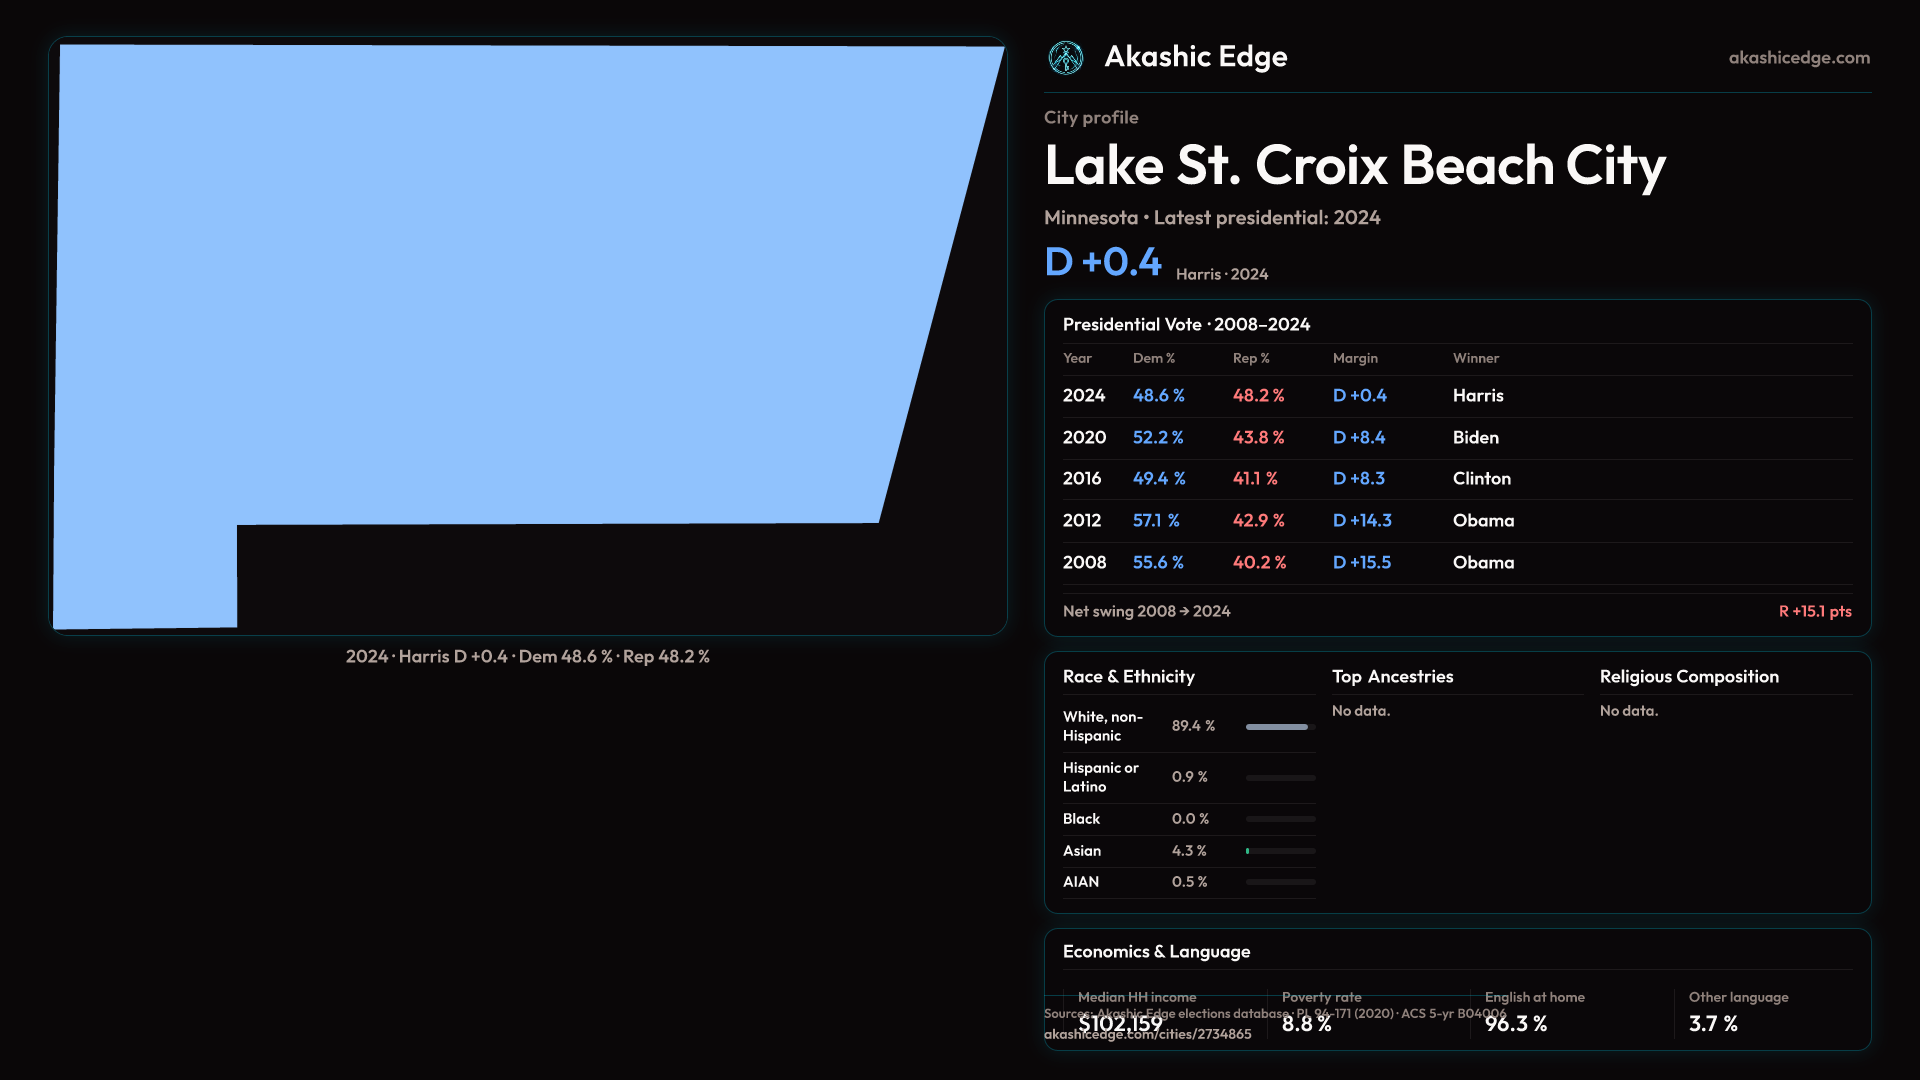The image size is (1920, 1080).
Task: Click the Religious Composition section heading
Action: click(1688, 677)
